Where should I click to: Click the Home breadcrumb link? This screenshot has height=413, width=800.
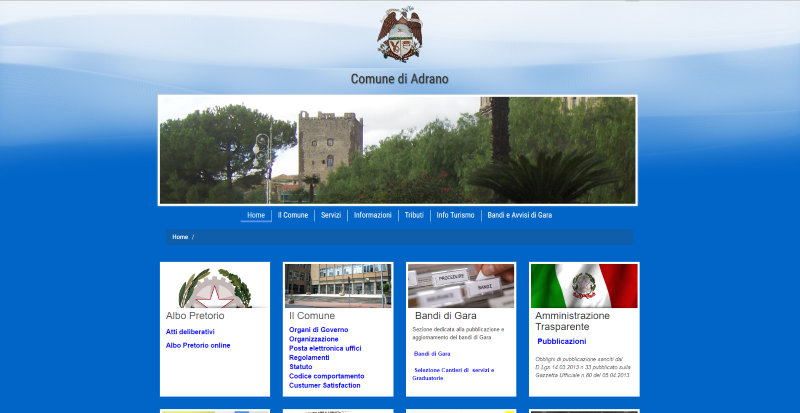tap(180, 237)
